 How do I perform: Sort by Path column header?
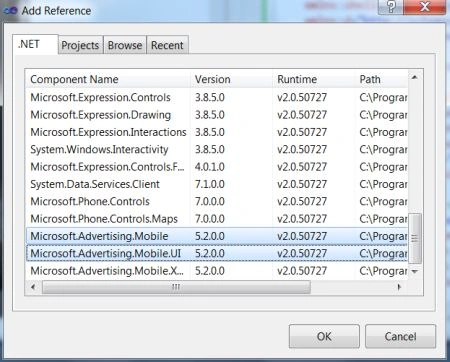[381, 79]
